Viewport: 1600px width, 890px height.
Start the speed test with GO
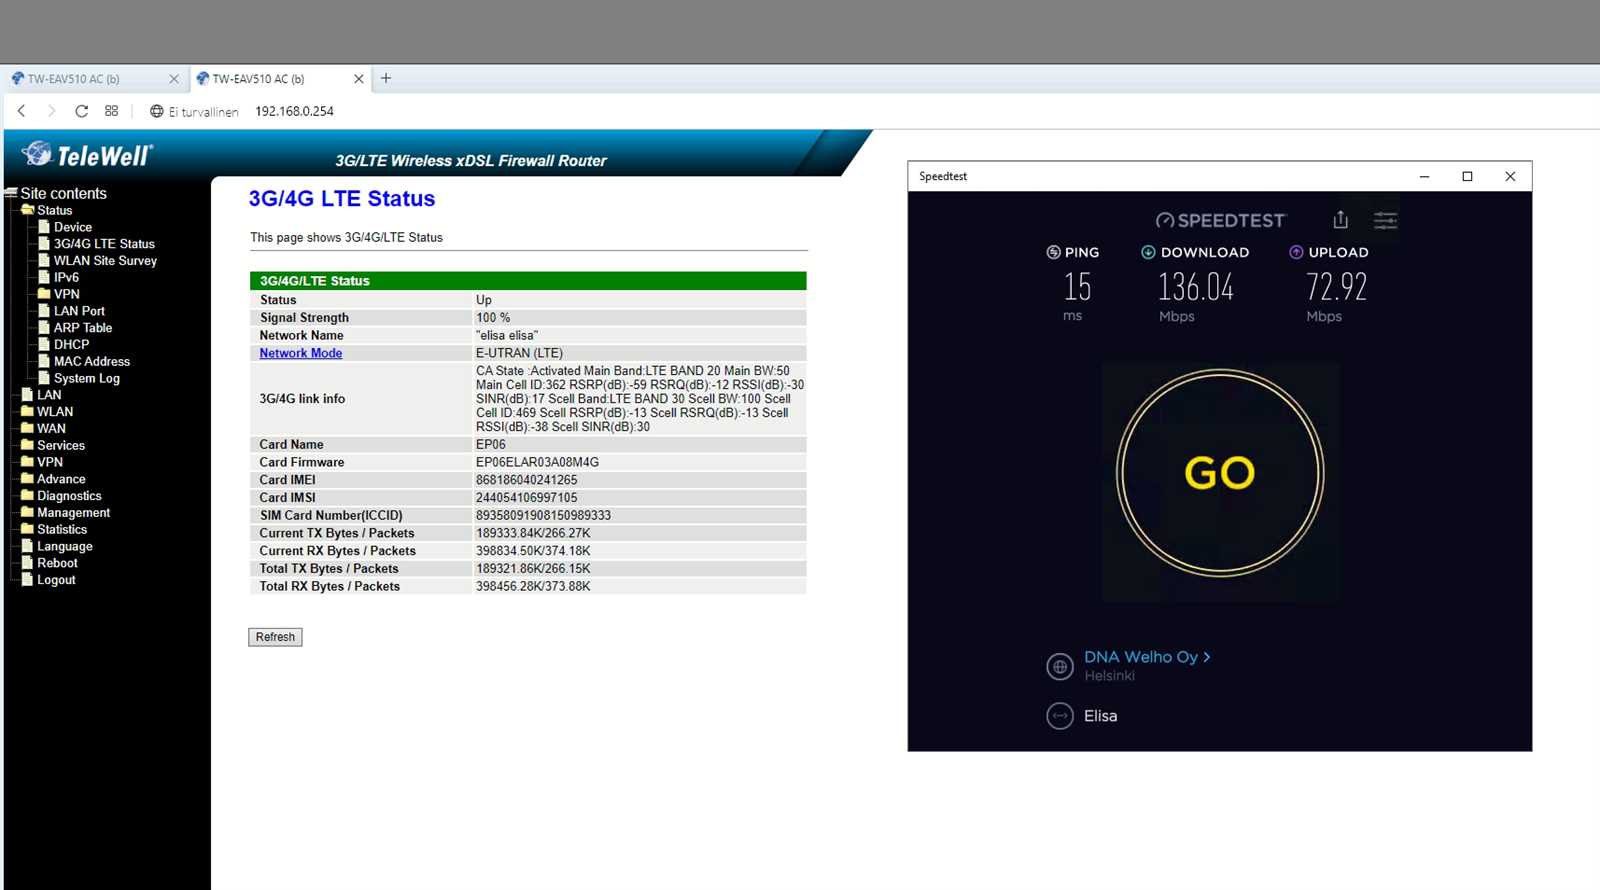point(1220,473)
